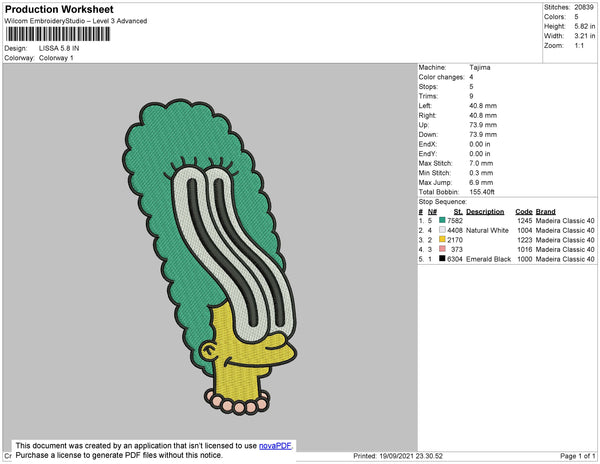Image resolution: width=600 pixels, height=464 pixels.
Task: Click the Min Stitch value '0.3 mm'
Action: tap(481, 173)
